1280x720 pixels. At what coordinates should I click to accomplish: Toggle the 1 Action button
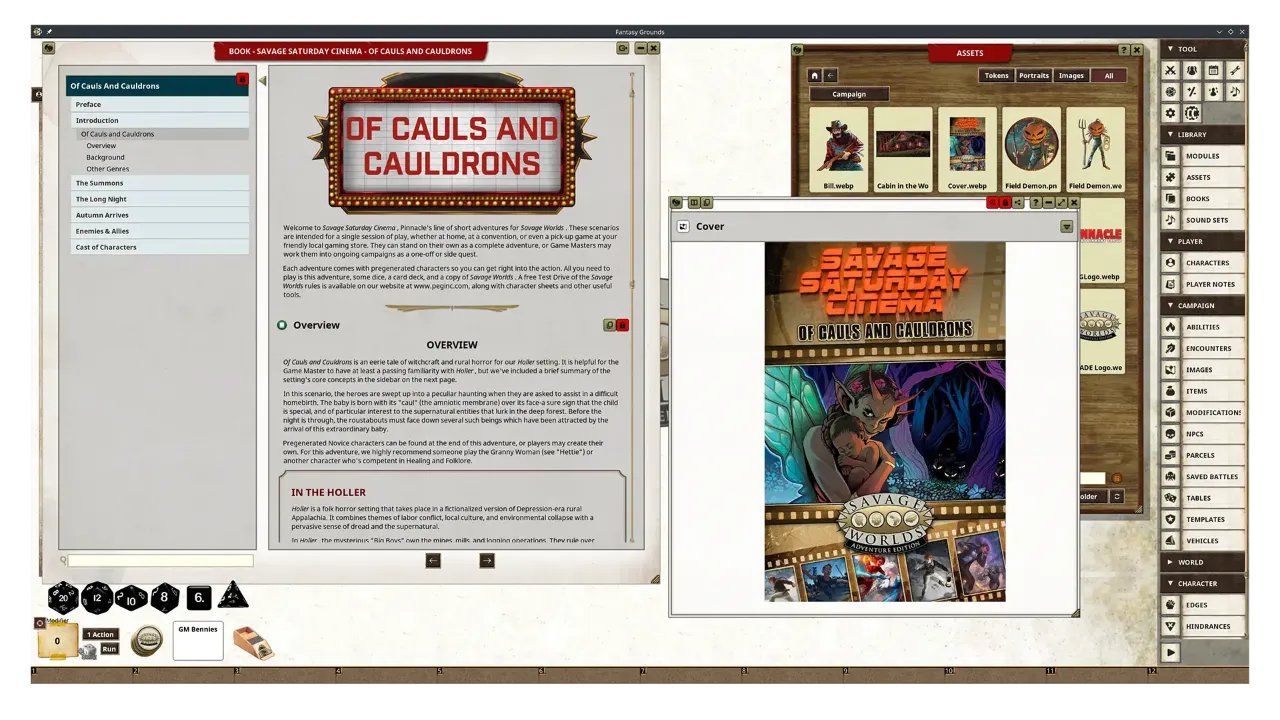pyautogui.click(x=101, y=635)
